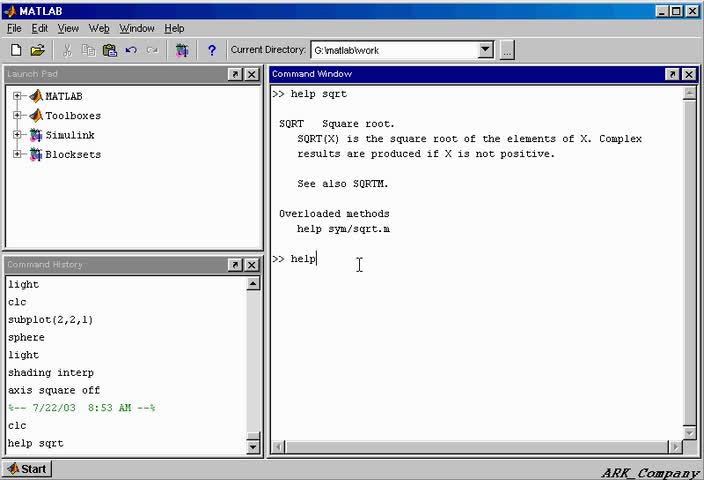This screenshot has height=480, width=704.
Task: Click Command Window horizontal scroll left arrow
Action: pyautogui.click(x=278, y=447)
